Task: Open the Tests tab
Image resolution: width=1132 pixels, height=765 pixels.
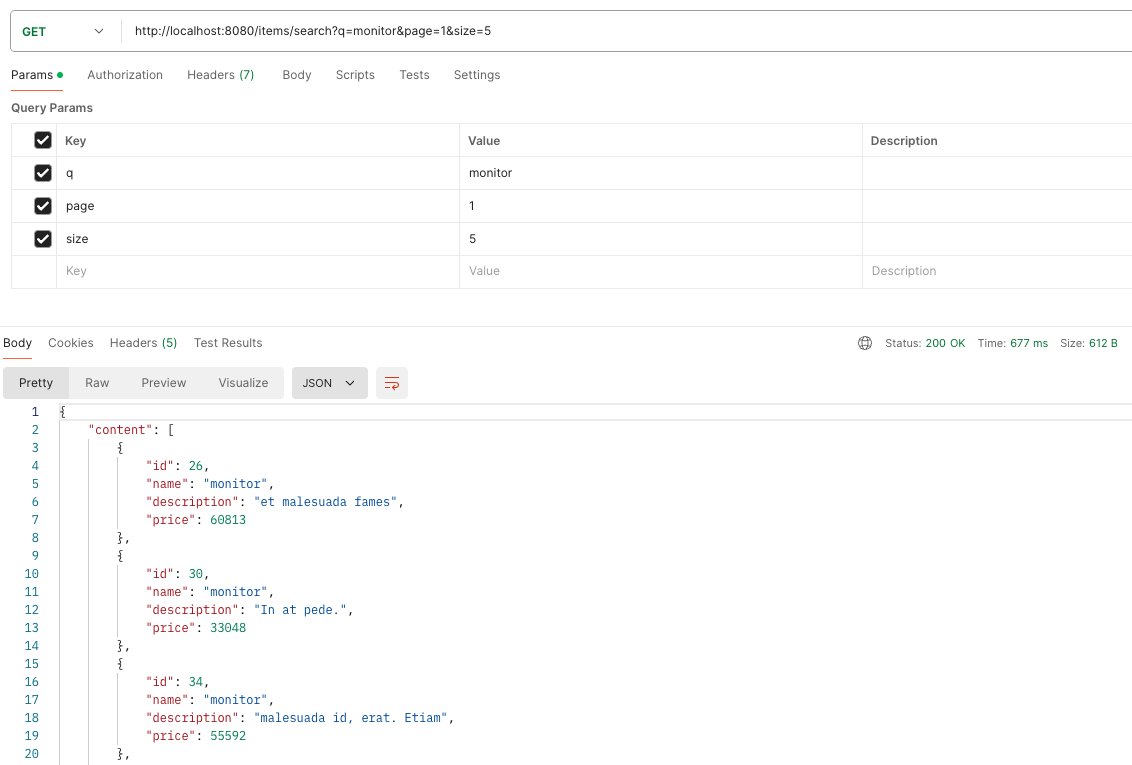Action: [x=414, y=75]
